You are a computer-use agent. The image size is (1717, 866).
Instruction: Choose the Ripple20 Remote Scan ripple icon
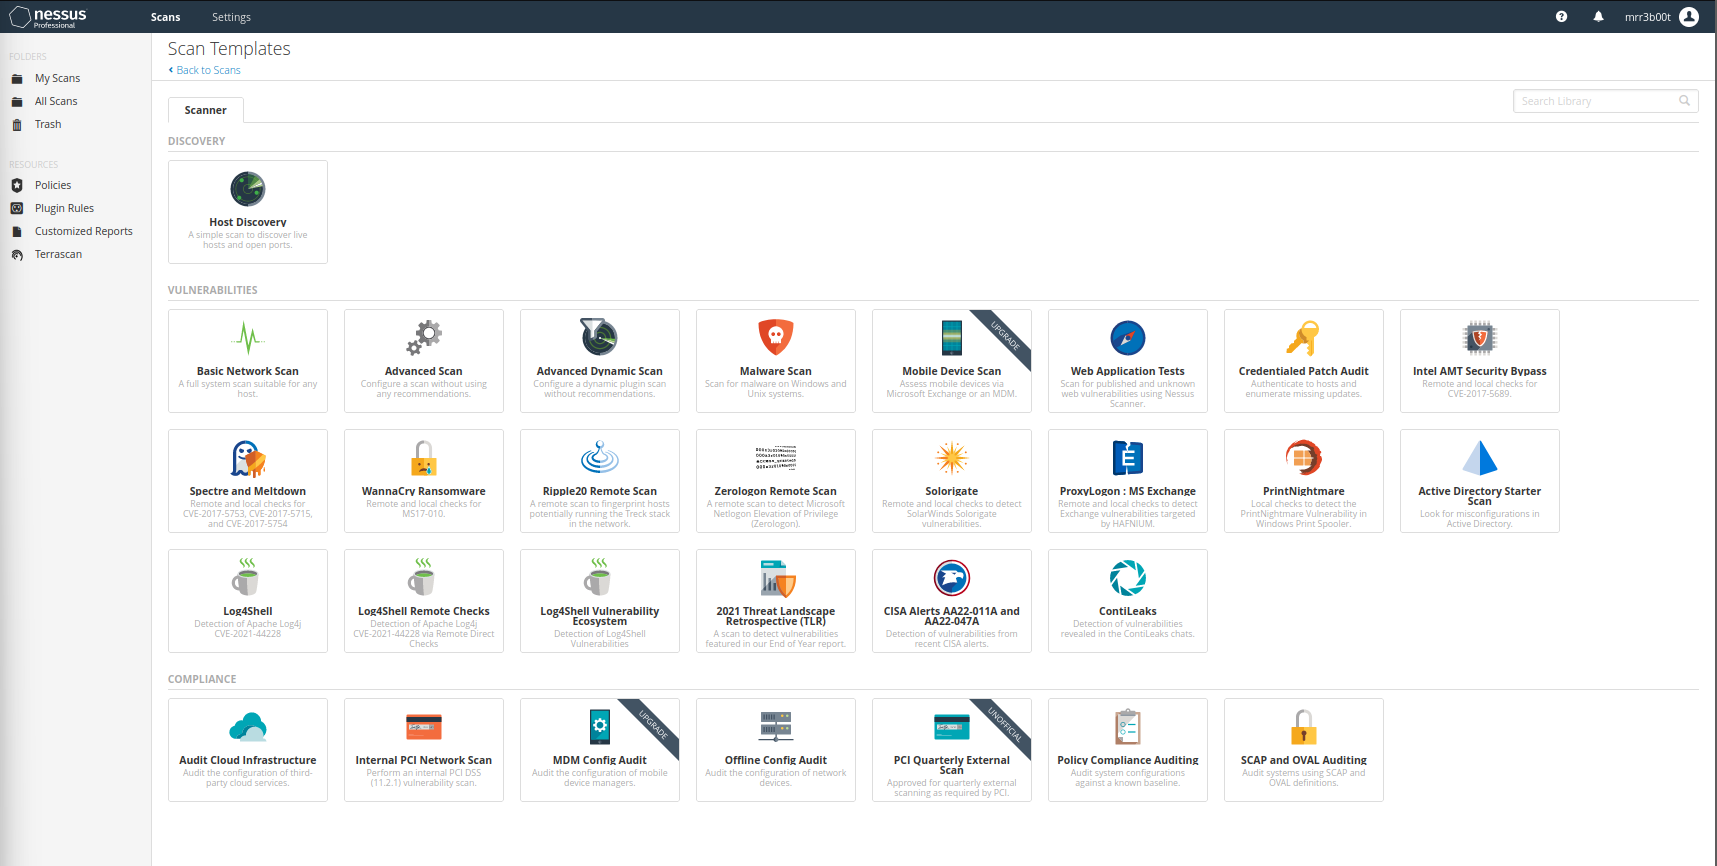click(x=600, y=458)
